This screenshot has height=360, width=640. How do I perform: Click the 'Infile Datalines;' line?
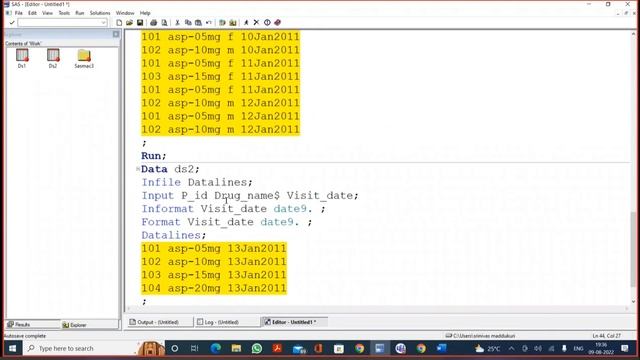tap(197, 182)
